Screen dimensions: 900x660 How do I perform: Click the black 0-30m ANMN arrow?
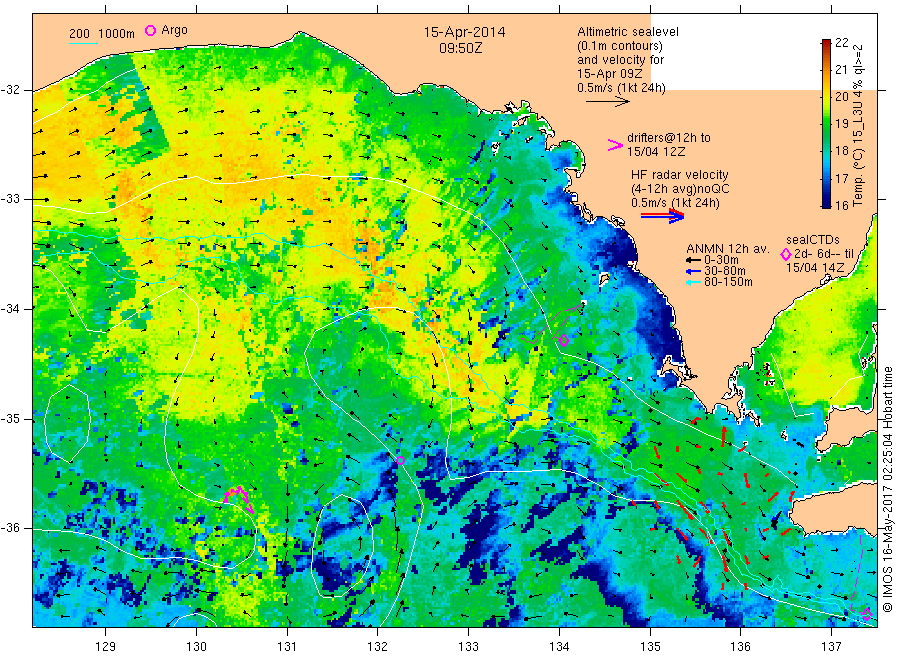tap(693, 260)
